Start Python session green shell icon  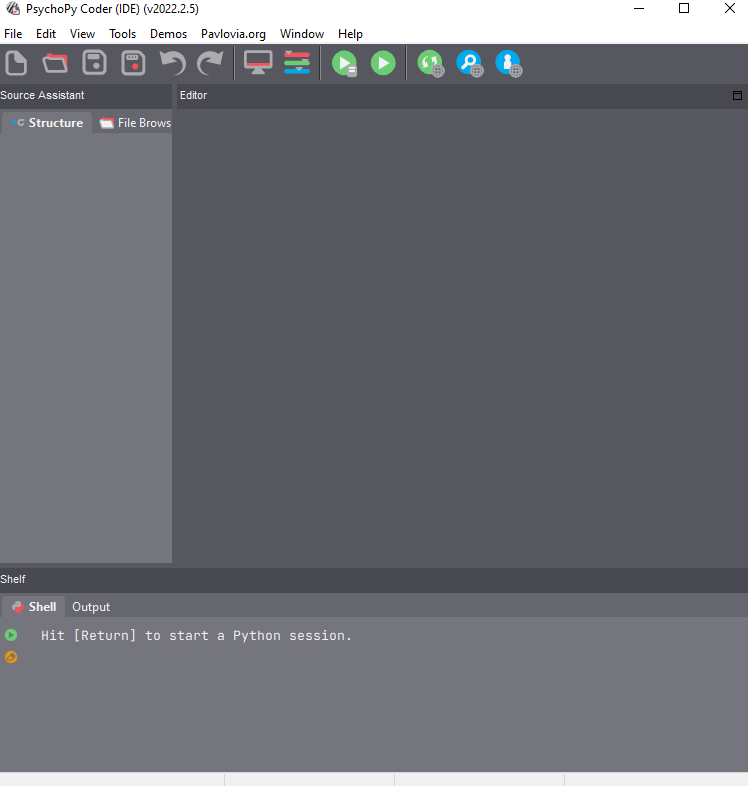pos(11,635)
